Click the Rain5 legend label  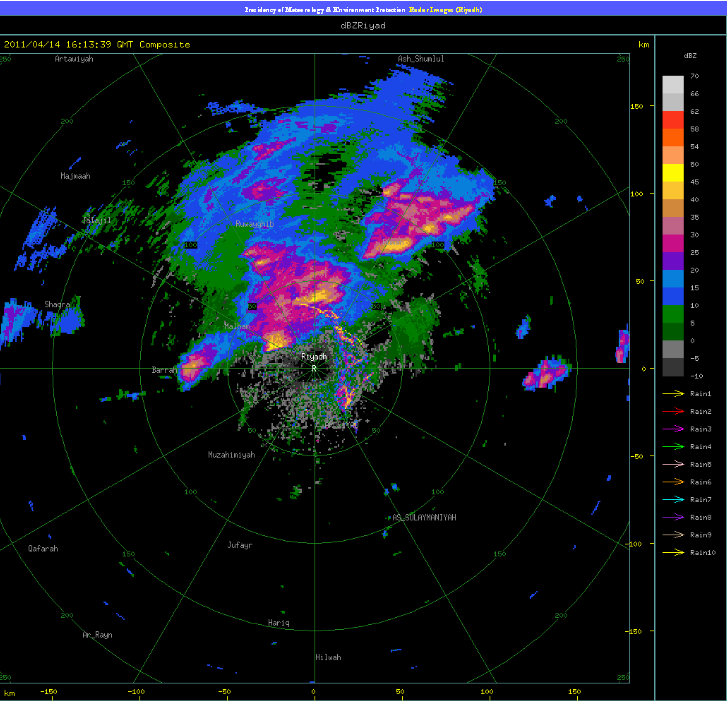click(x=701, y=464)
